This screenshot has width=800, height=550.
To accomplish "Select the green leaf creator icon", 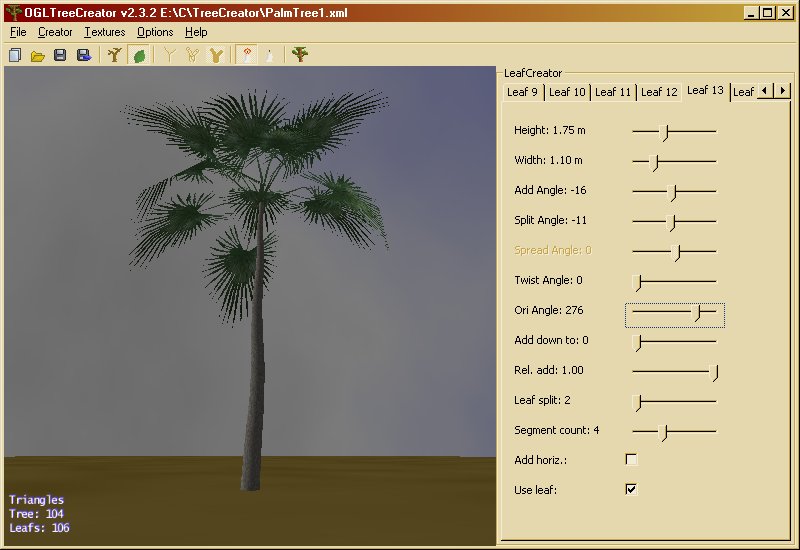I will click(x=139, y=55).
